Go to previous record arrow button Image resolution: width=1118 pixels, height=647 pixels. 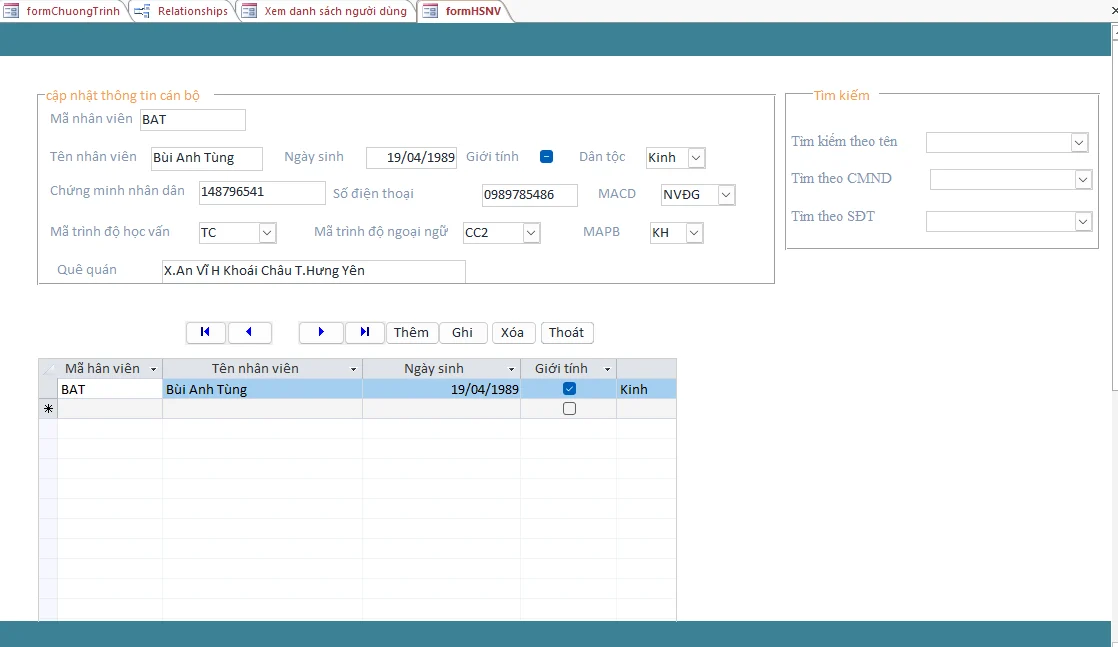[x=249, y=332]
